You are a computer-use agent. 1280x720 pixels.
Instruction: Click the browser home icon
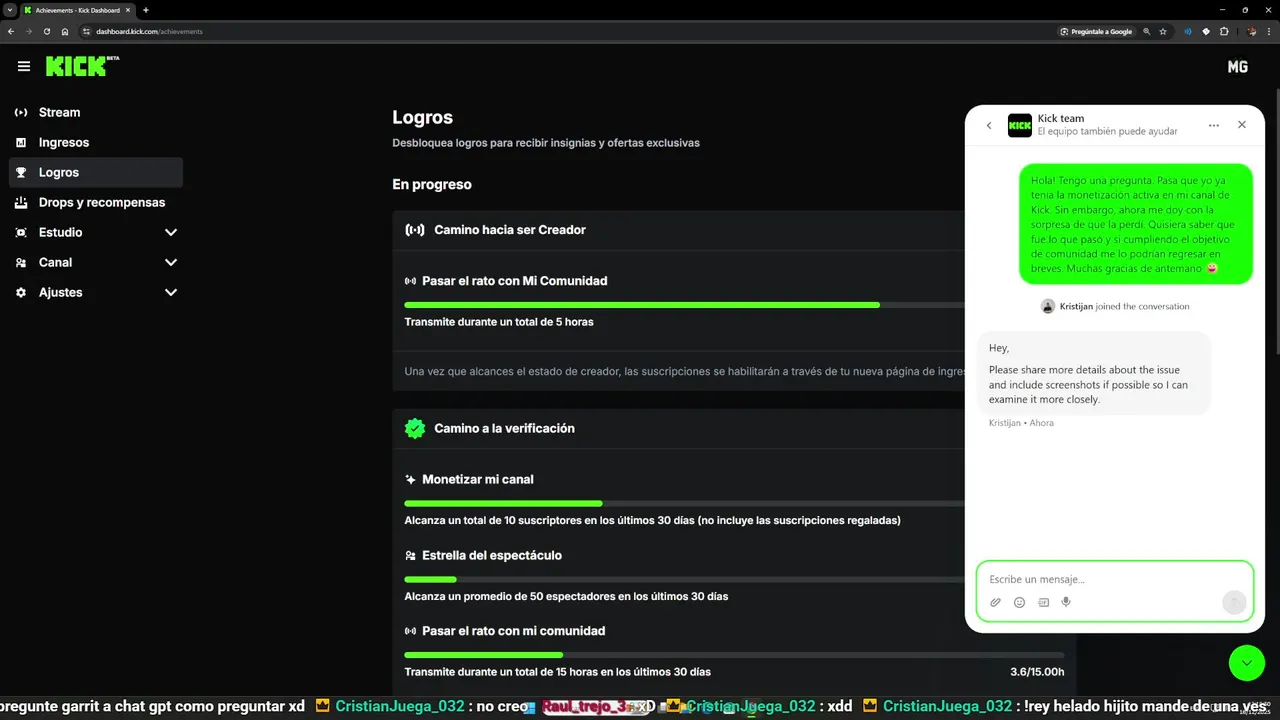point(65,31)
